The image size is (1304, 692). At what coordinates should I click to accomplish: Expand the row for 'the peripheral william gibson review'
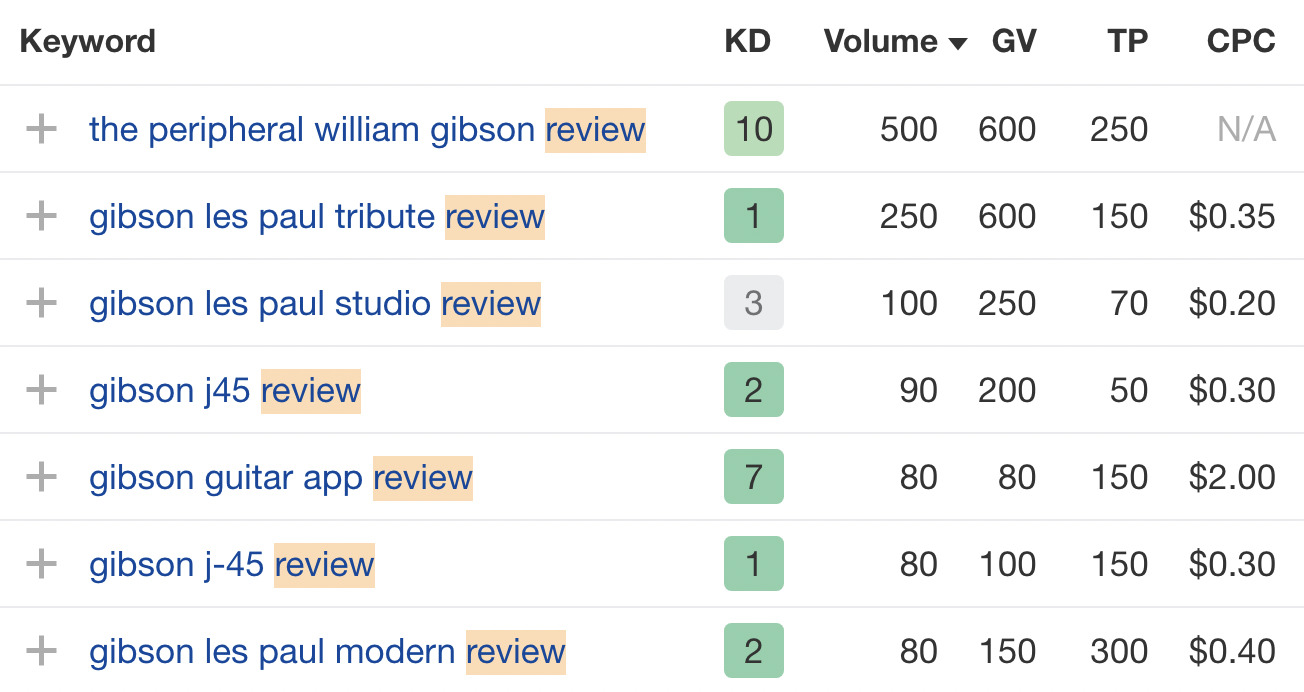coord(40,129)
